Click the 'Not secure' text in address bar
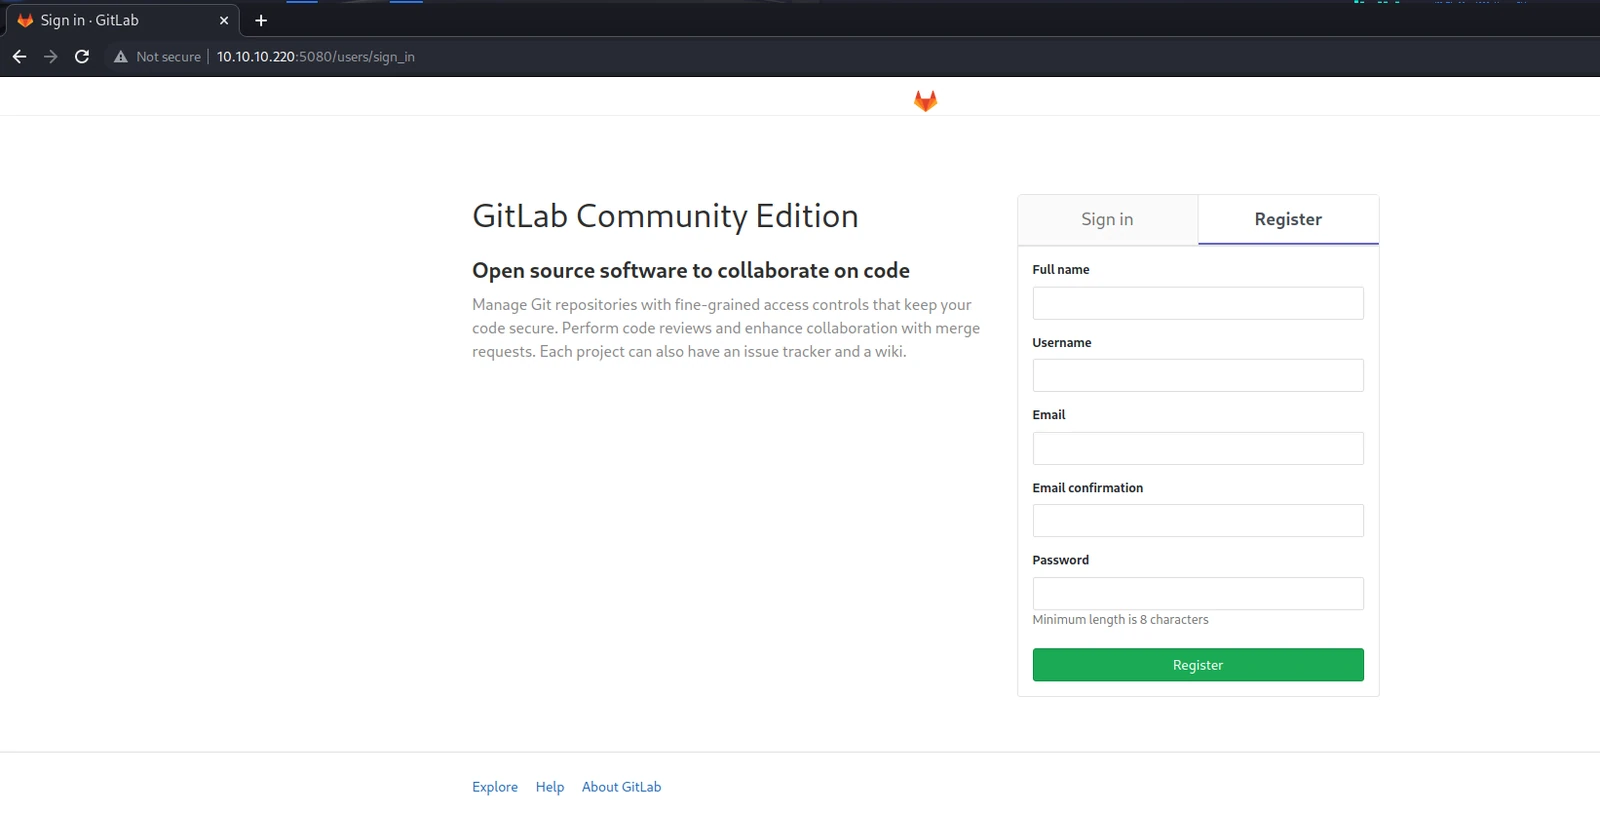The height and width of the screenshot is (813, 1600). coord(168,57)
